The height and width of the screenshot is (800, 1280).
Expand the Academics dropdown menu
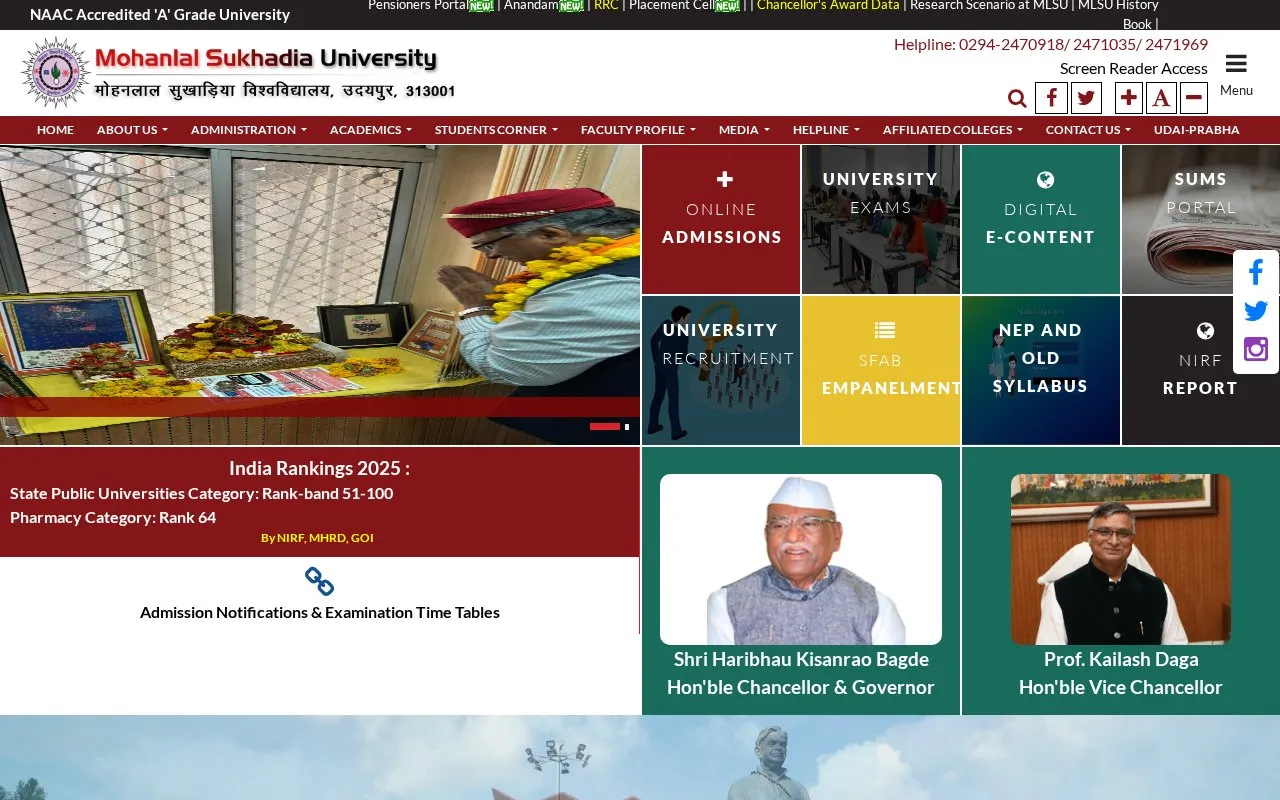[371, 130]
